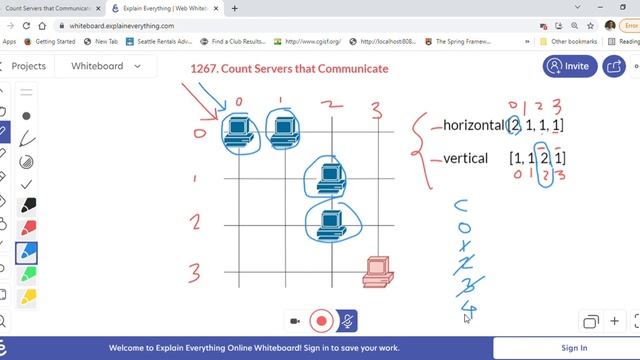
Task: Open browser zoom magnifier in address bar
Action: (574, 26)
